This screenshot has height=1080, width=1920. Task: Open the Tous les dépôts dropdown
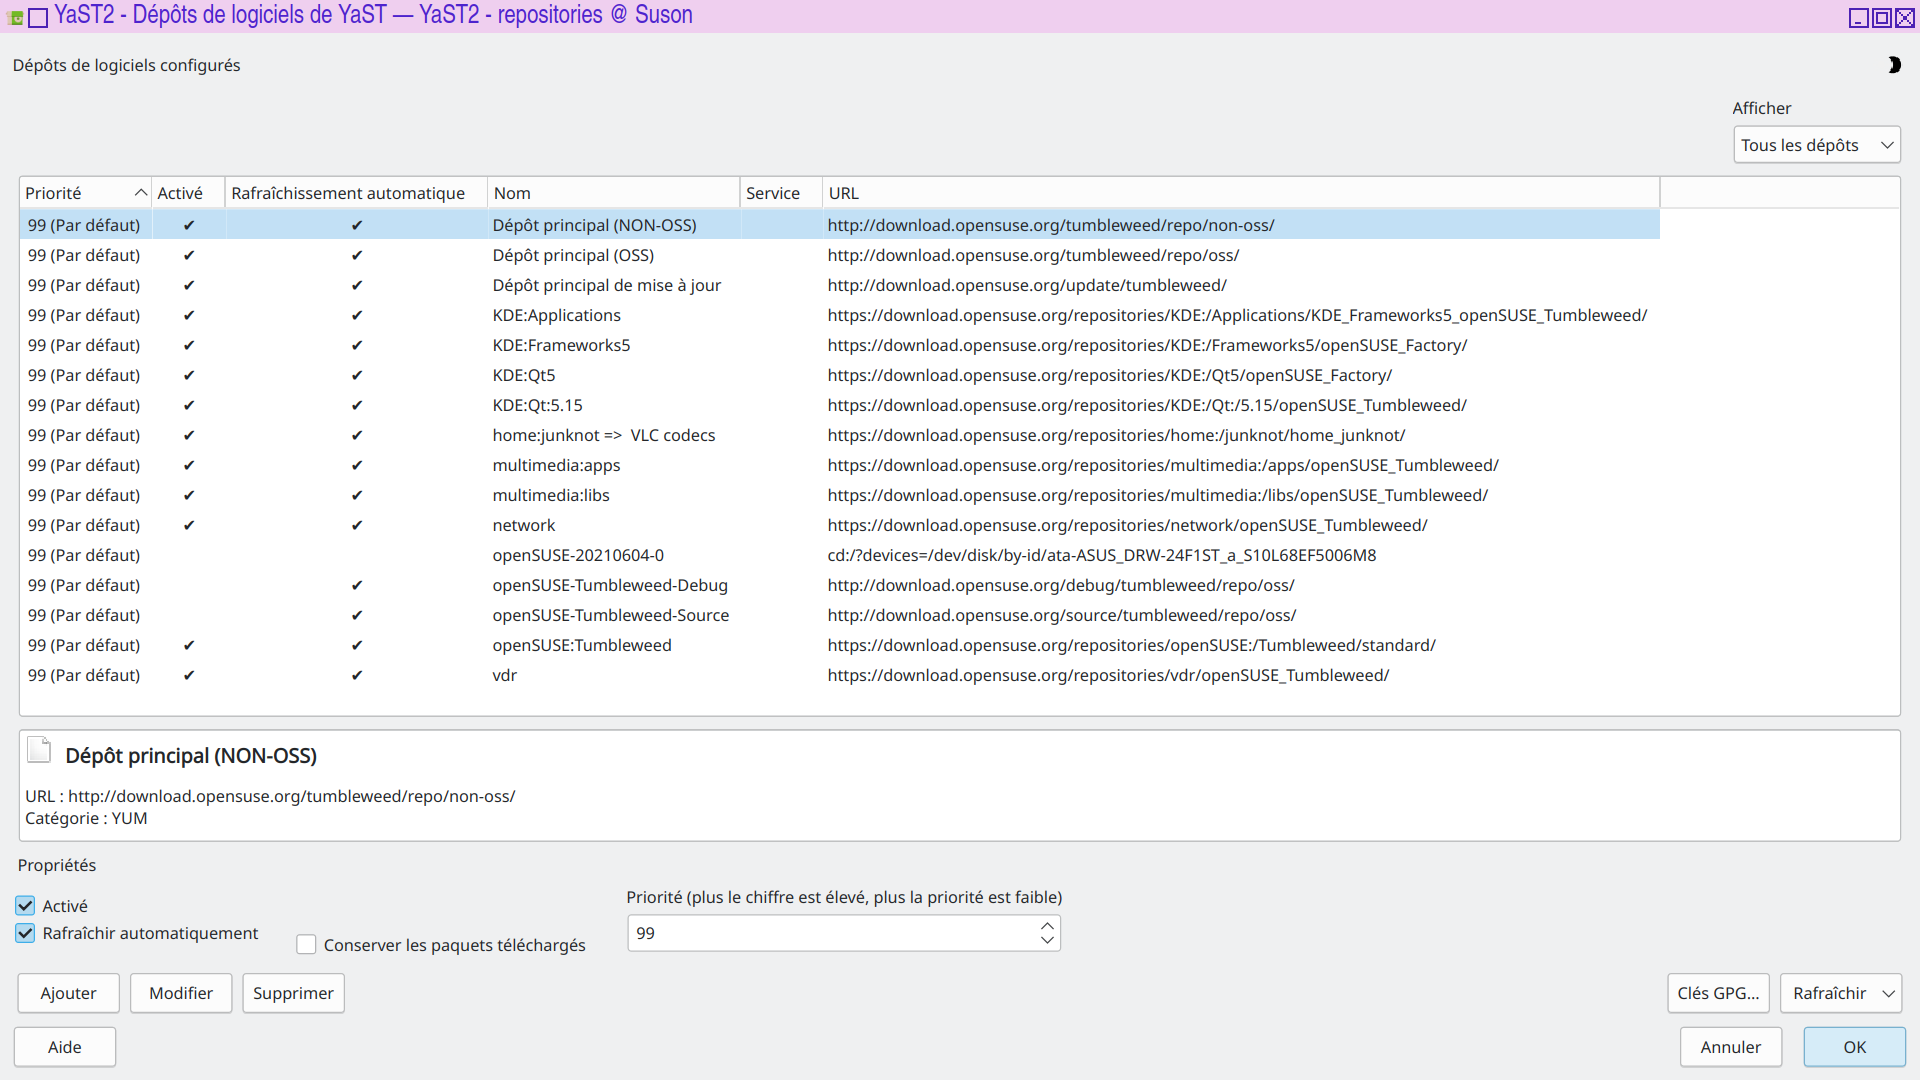[1816, 145]
